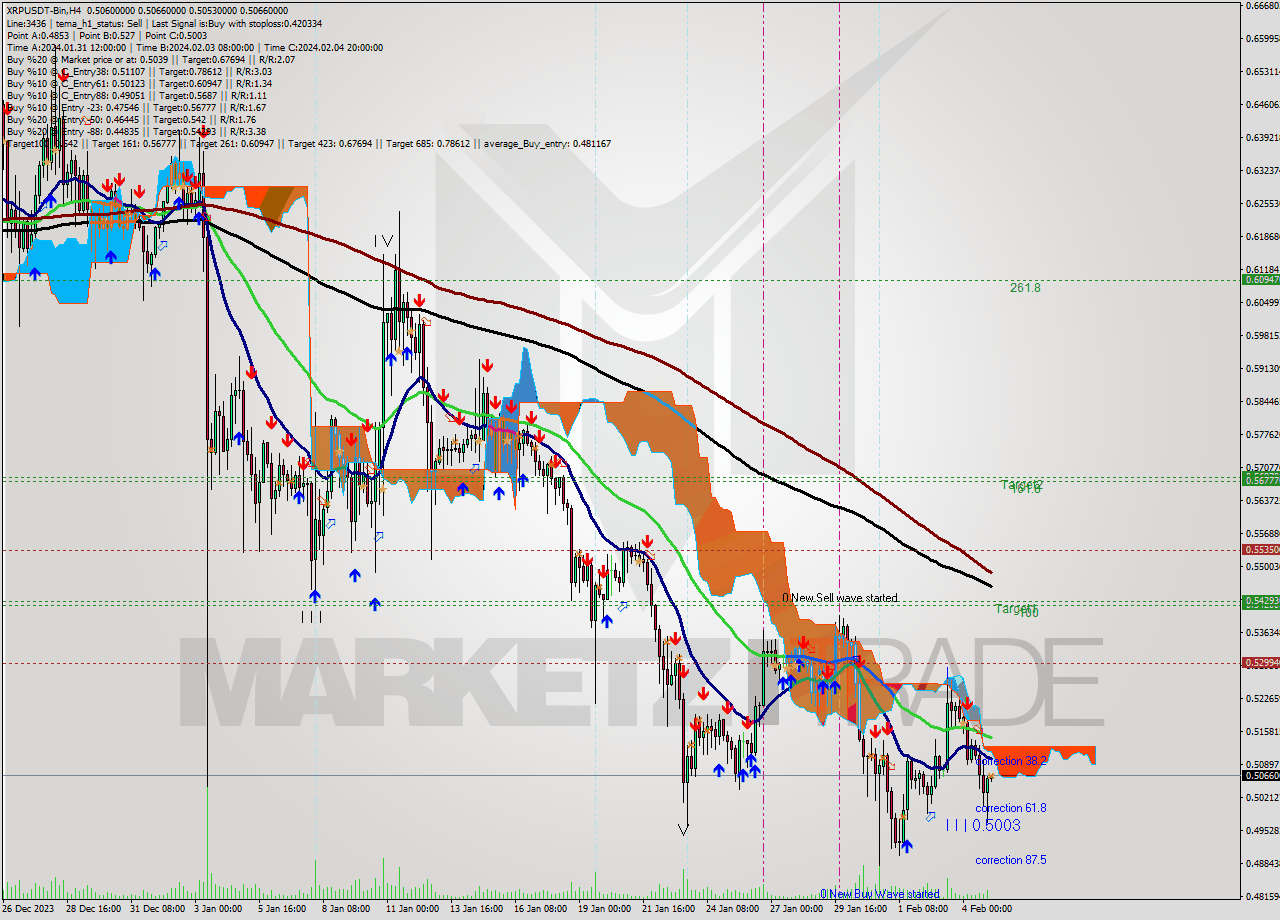Click the '0 New Sell wave started' label
This screenshot has width=1280, height=920.
[840, 598]
